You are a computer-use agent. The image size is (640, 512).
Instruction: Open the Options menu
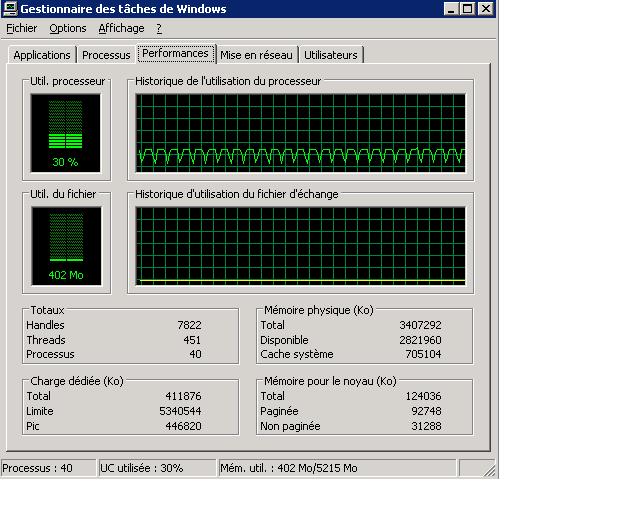click(68, 29)
